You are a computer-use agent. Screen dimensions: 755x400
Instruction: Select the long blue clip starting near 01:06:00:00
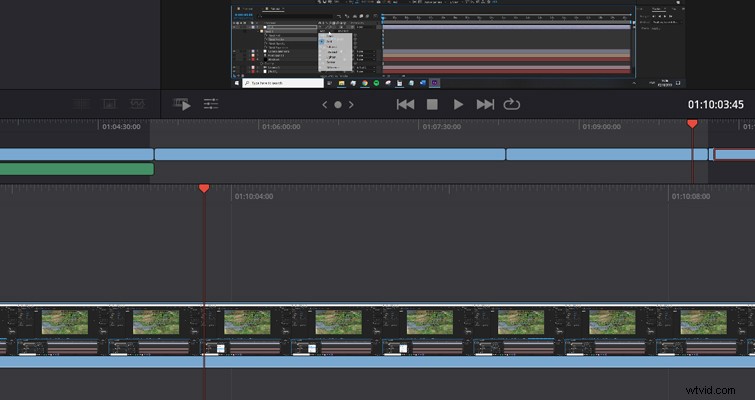pyautogui.click(x=330, y=154)
